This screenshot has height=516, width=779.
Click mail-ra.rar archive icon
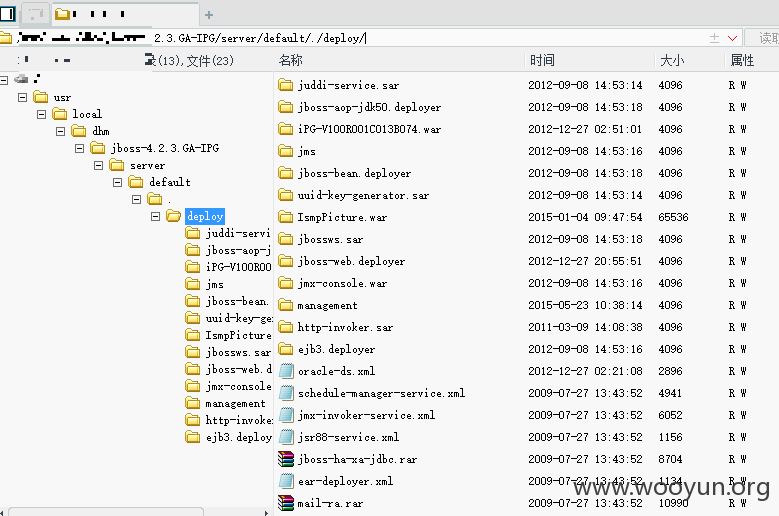coord(286,503)
